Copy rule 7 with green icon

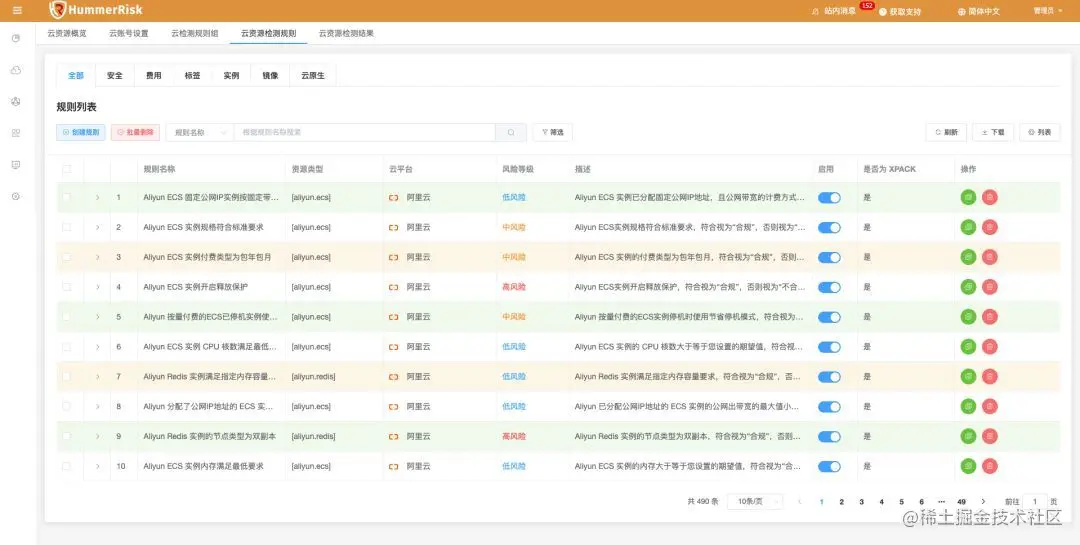tap(968, 377)
